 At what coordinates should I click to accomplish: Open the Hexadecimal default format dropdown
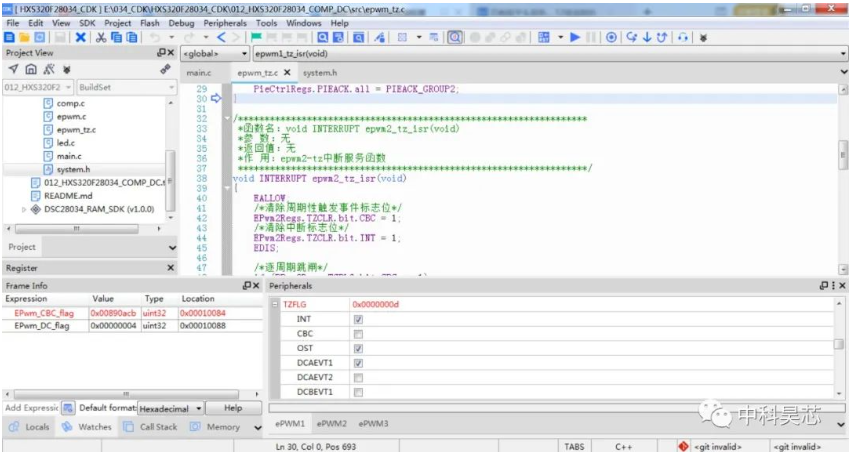171,409
